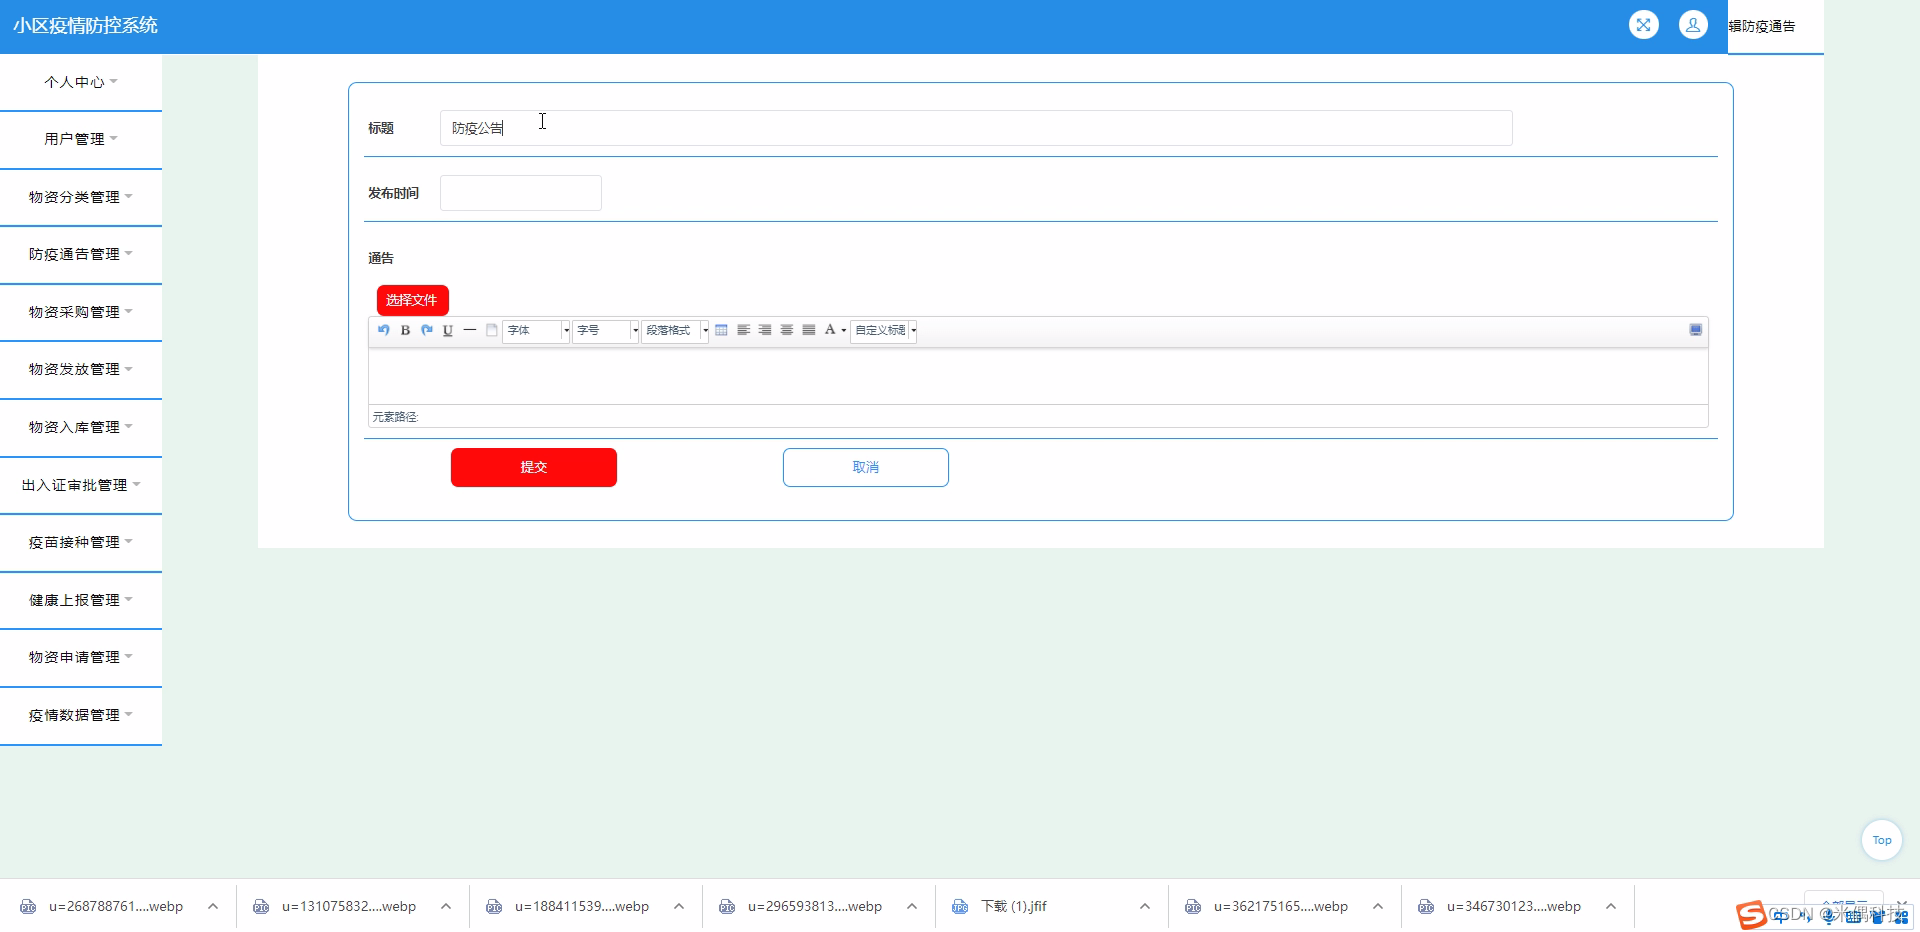Open downloaded file u=131075832....webp
The height and width of the screenshot is (932, 1920).
point(349,906)
